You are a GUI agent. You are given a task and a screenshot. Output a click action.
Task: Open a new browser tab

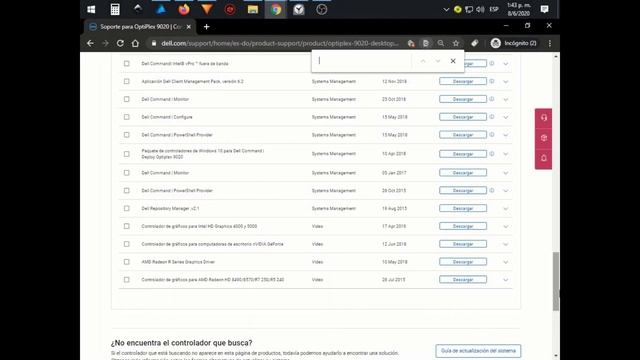pos(207,27)
